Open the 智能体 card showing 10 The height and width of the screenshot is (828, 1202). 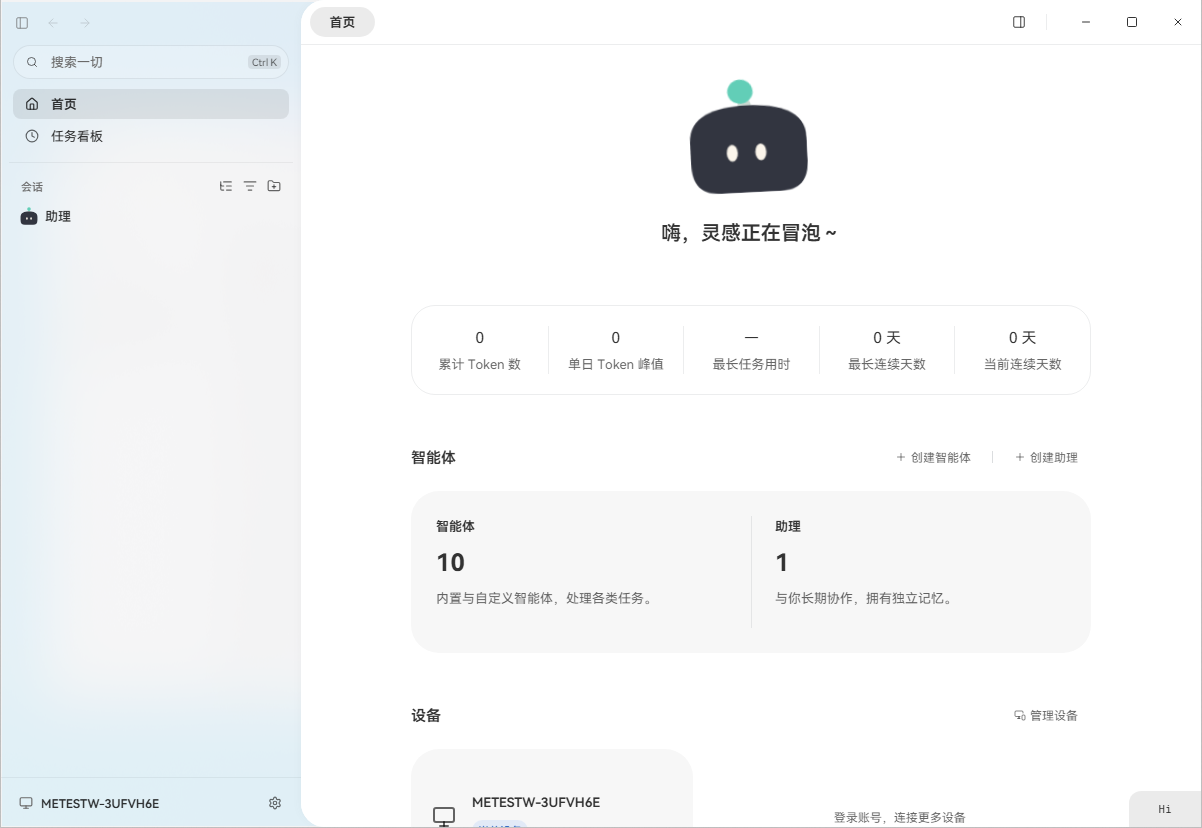click(x=581, y=571)
